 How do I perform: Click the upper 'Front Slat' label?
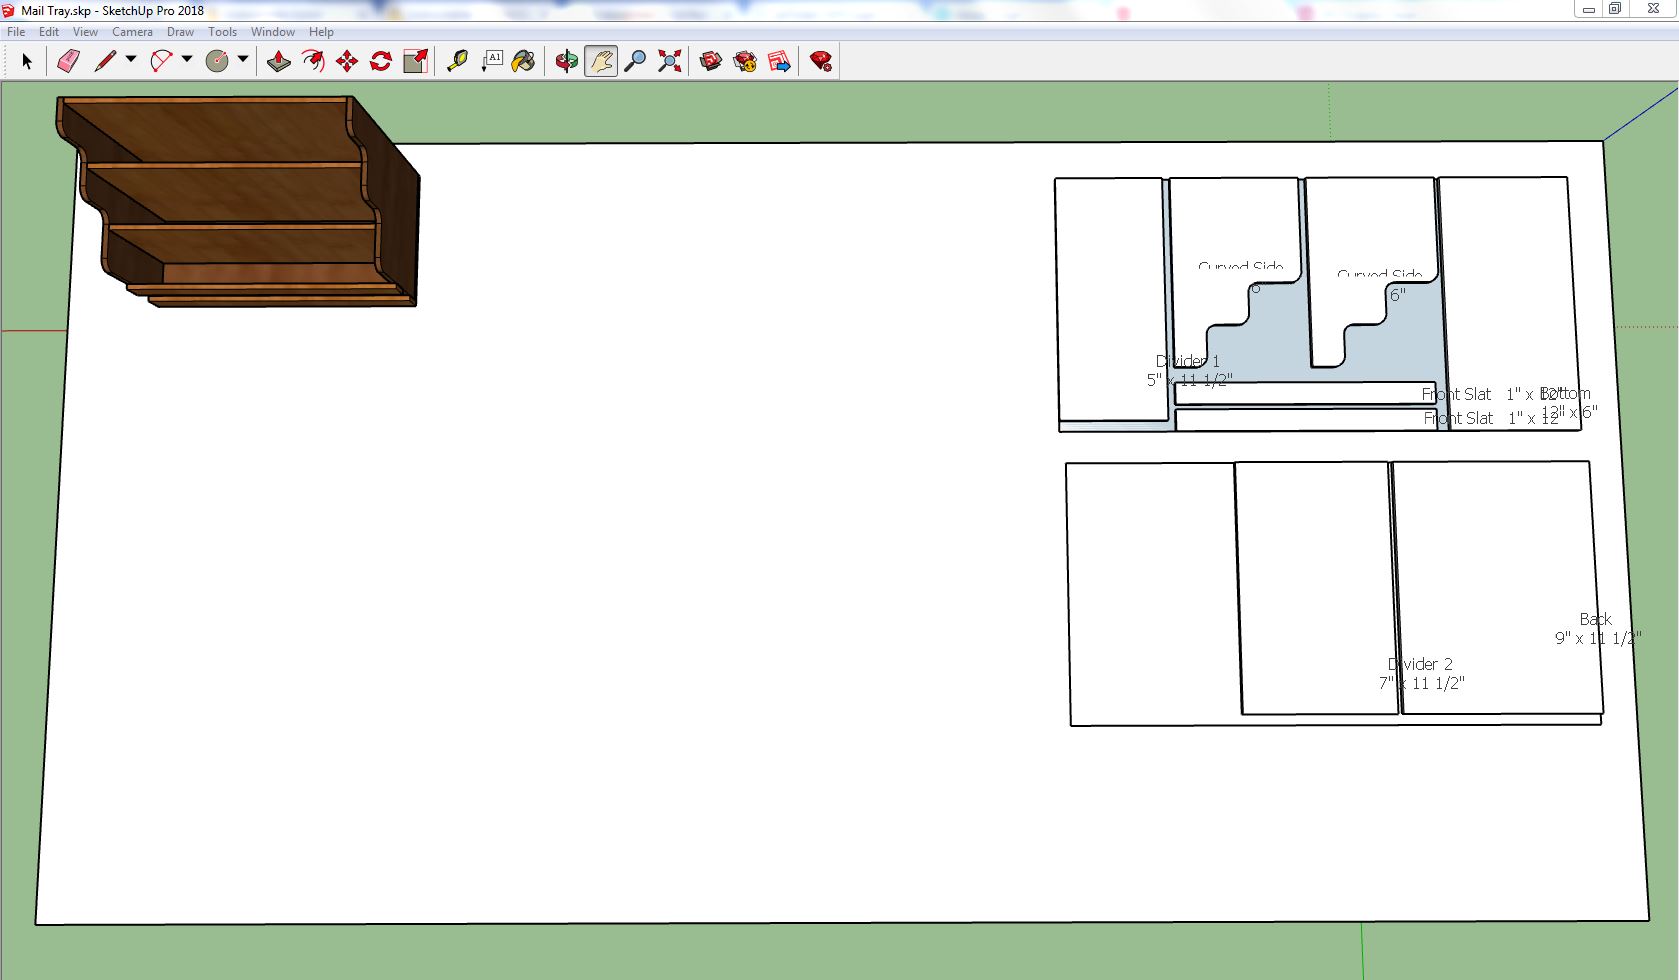coord(1456,394)
